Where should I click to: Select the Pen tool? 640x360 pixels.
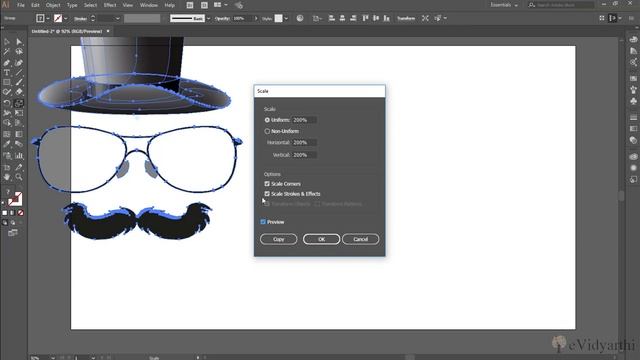[7, 63]
